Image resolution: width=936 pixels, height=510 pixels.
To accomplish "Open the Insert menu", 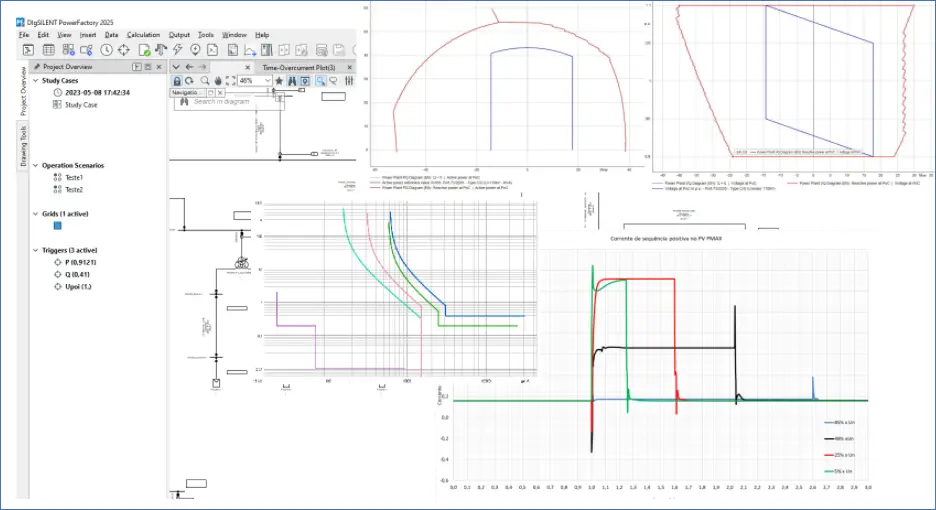I will click(88, 35).
